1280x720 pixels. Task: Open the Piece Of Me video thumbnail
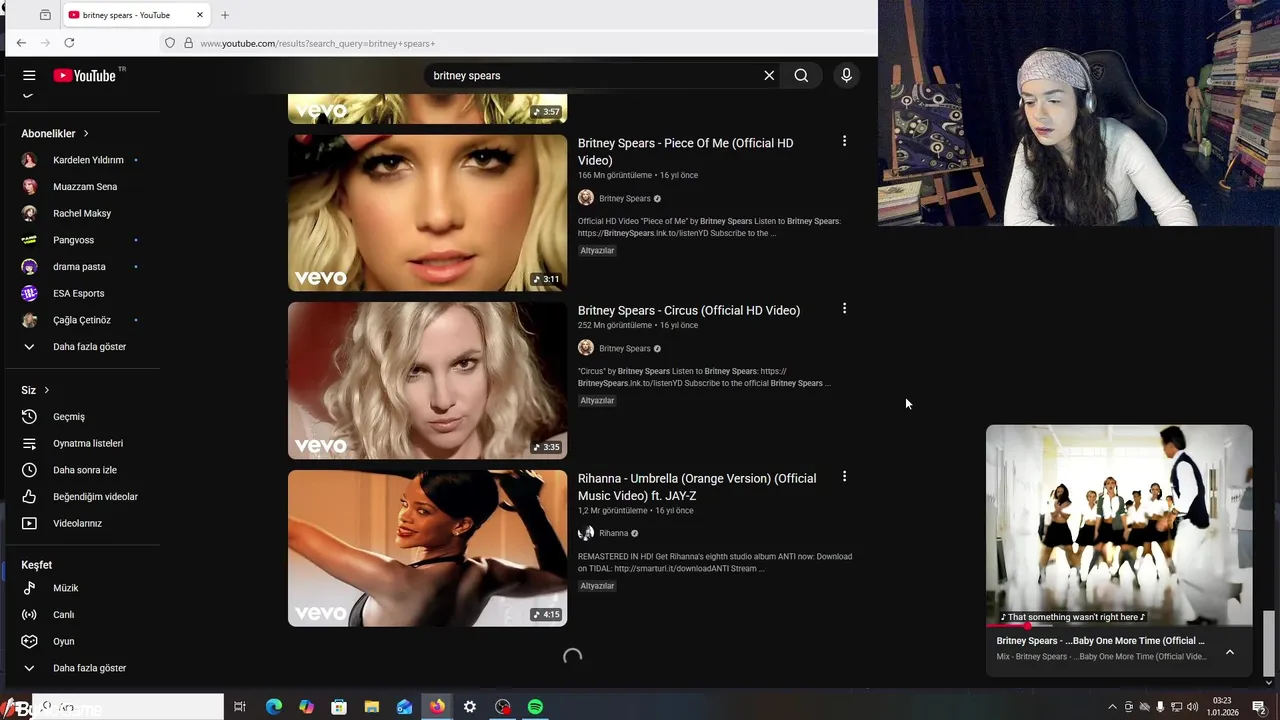pyautogui.click(x=427, y=213)
